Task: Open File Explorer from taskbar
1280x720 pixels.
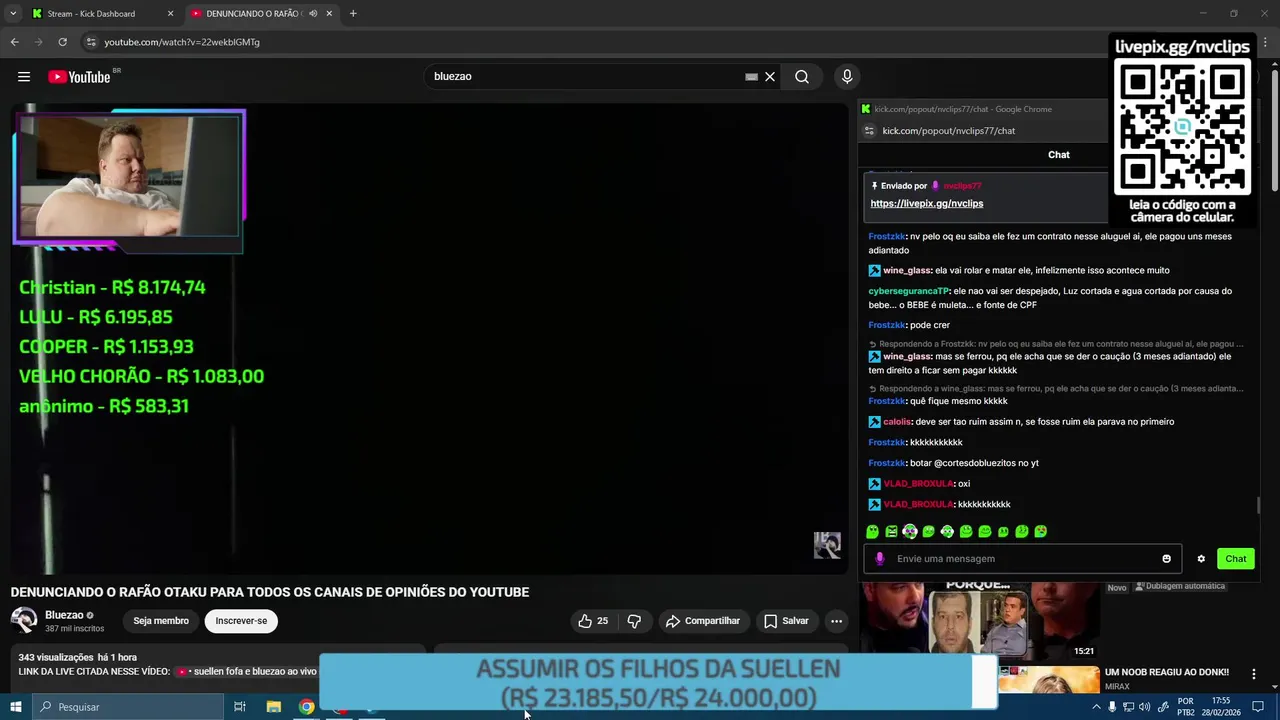Action: pyautogui.click(x=273, y=707)
